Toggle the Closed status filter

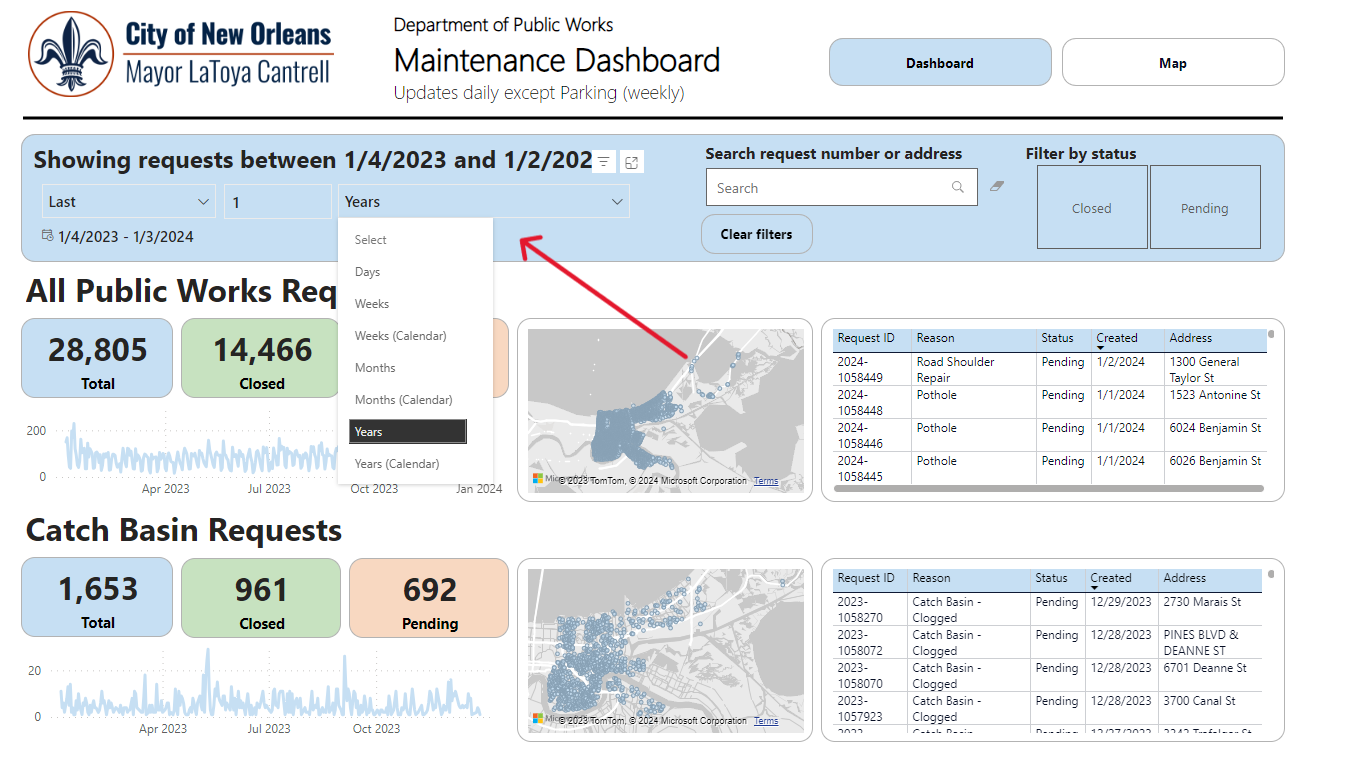(1091, 207)
